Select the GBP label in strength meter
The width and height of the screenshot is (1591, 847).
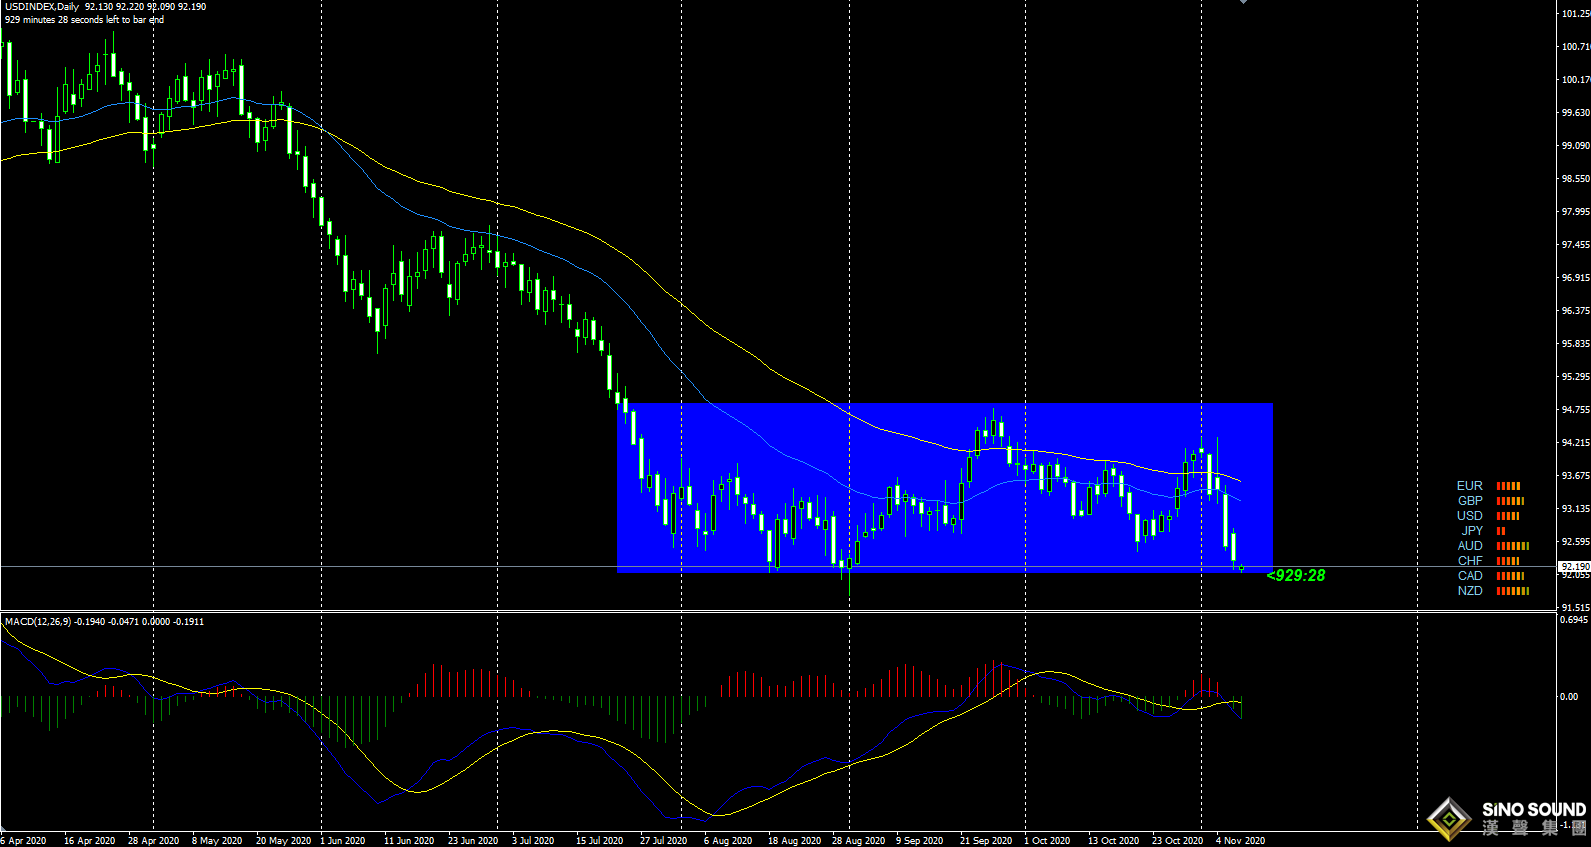1470,501
